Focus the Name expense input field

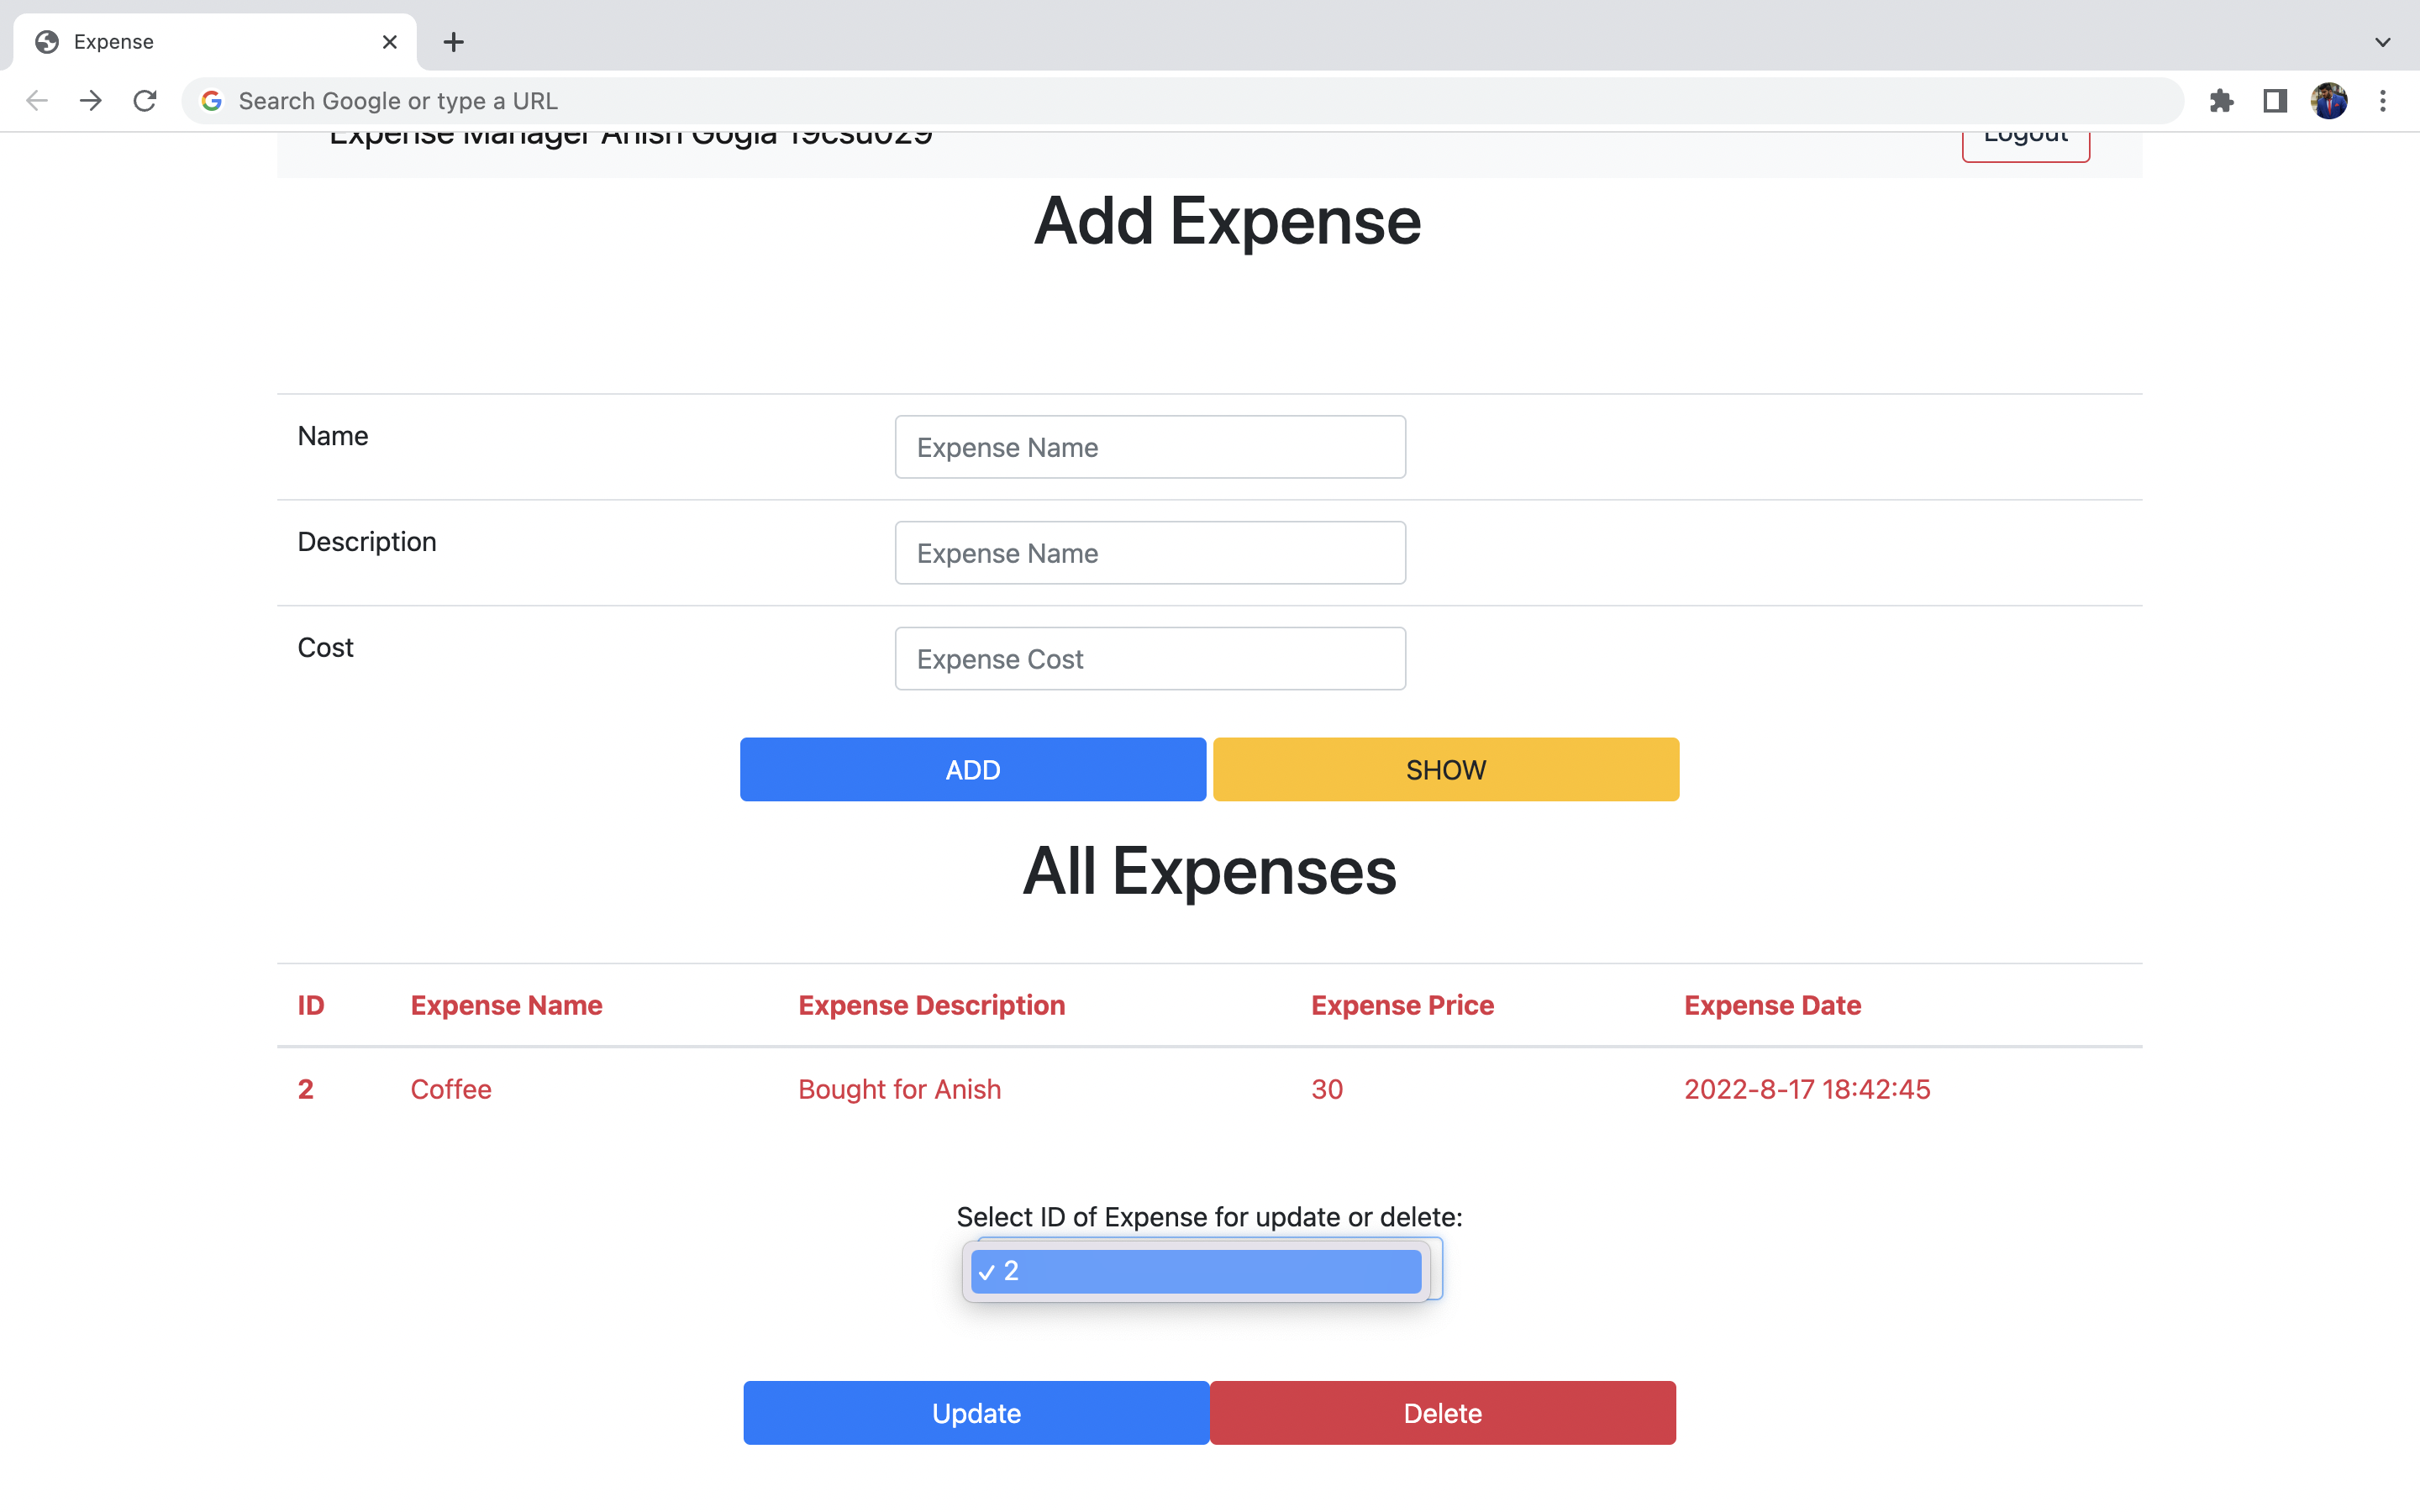tap(1150, 447)
